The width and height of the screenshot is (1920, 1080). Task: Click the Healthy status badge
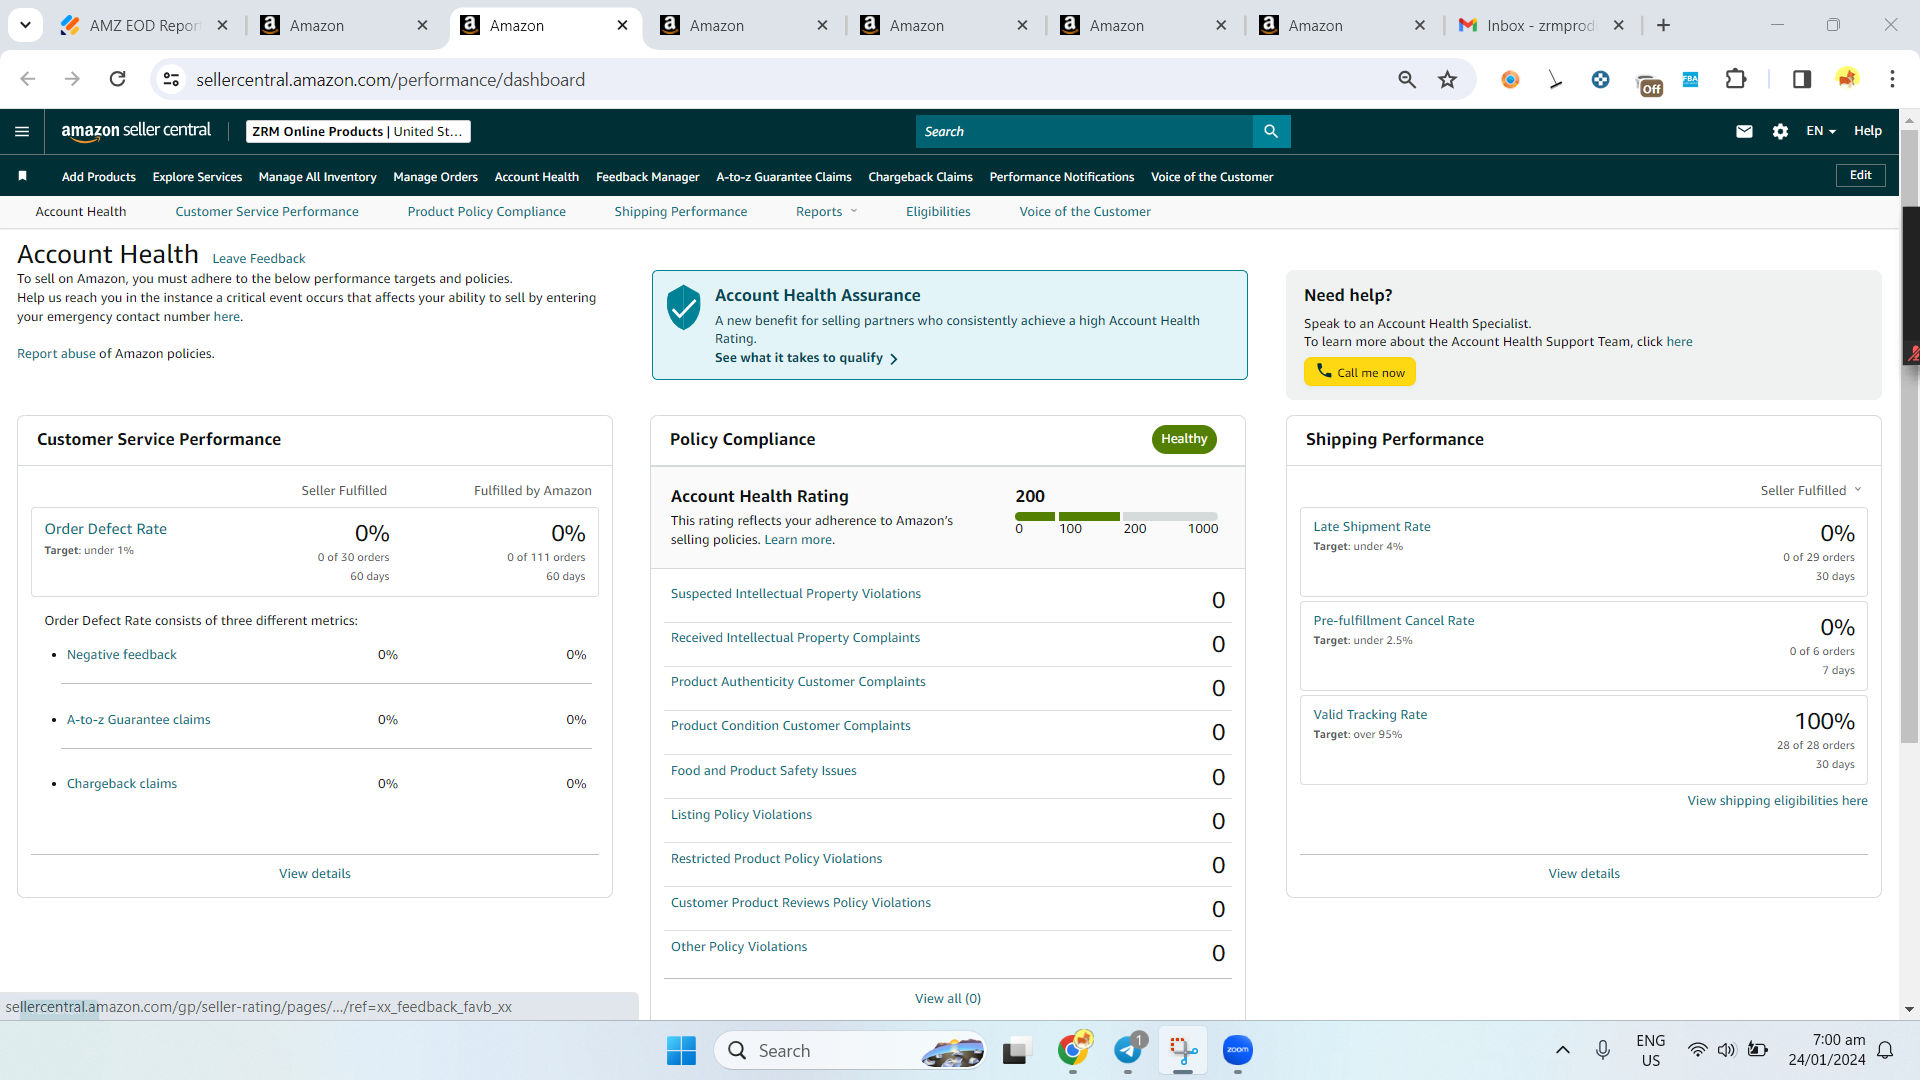pyautogui.click(x=1183, y=439)
